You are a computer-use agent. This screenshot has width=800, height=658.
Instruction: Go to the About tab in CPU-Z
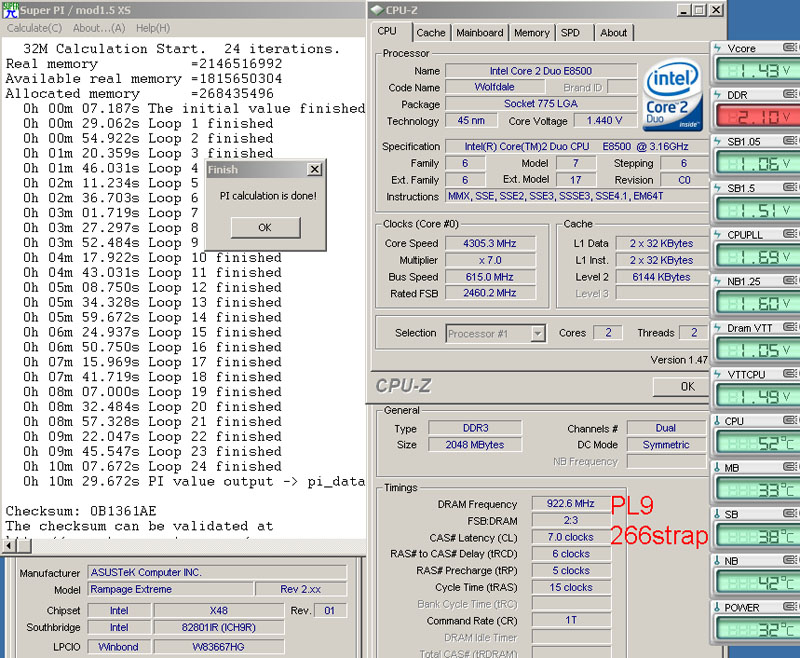coord(613,33)
